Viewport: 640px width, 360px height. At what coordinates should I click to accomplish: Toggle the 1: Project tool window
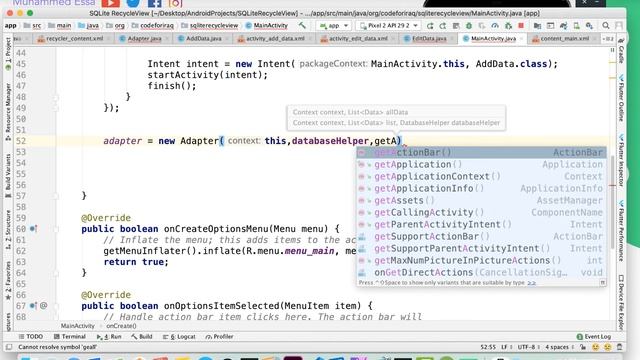pos(8,54)
